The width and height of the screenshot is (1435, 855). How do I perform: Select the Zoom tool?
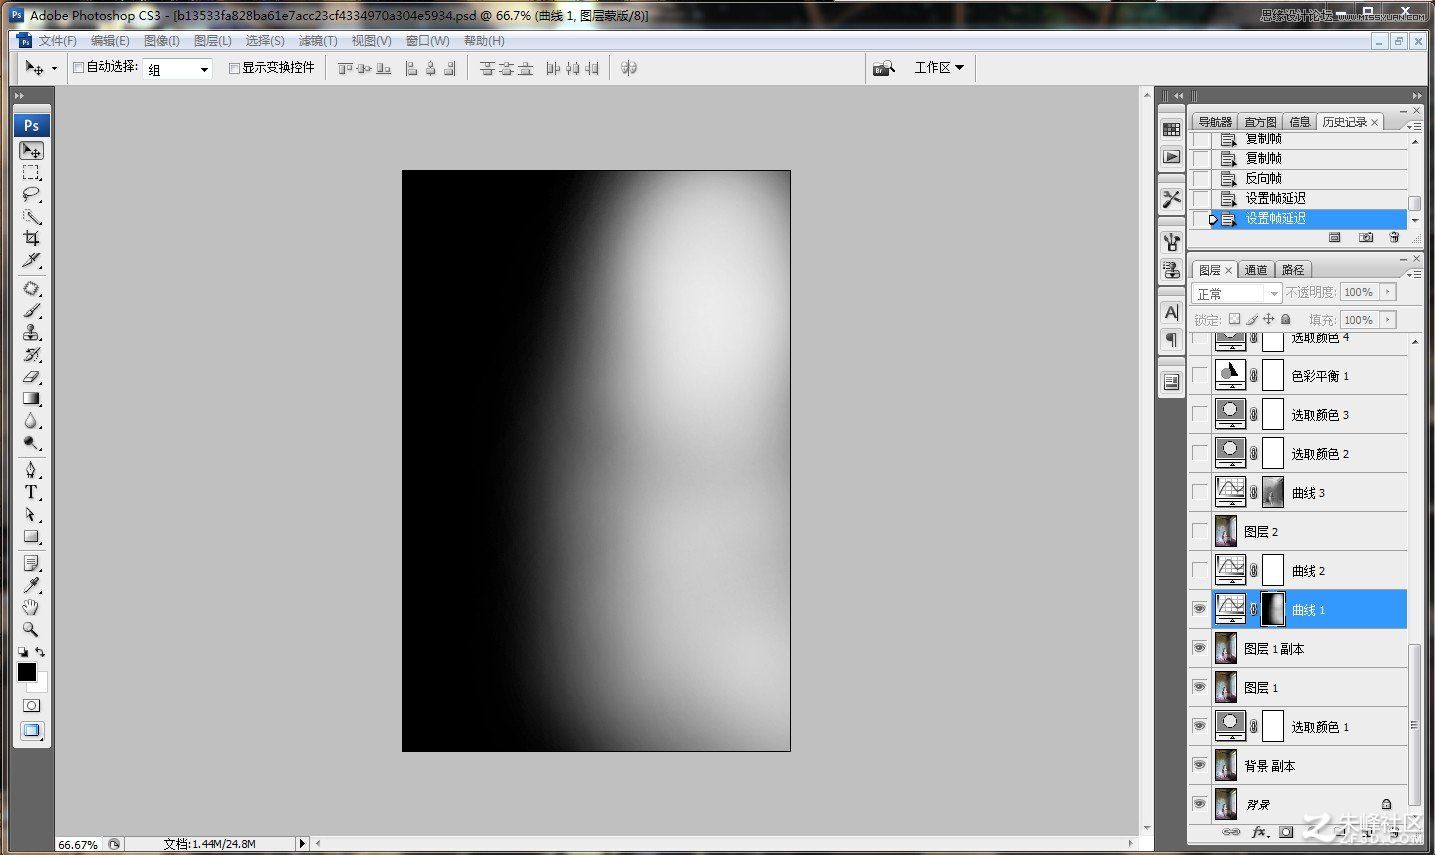pyautogui.click(x=31, y=630)
